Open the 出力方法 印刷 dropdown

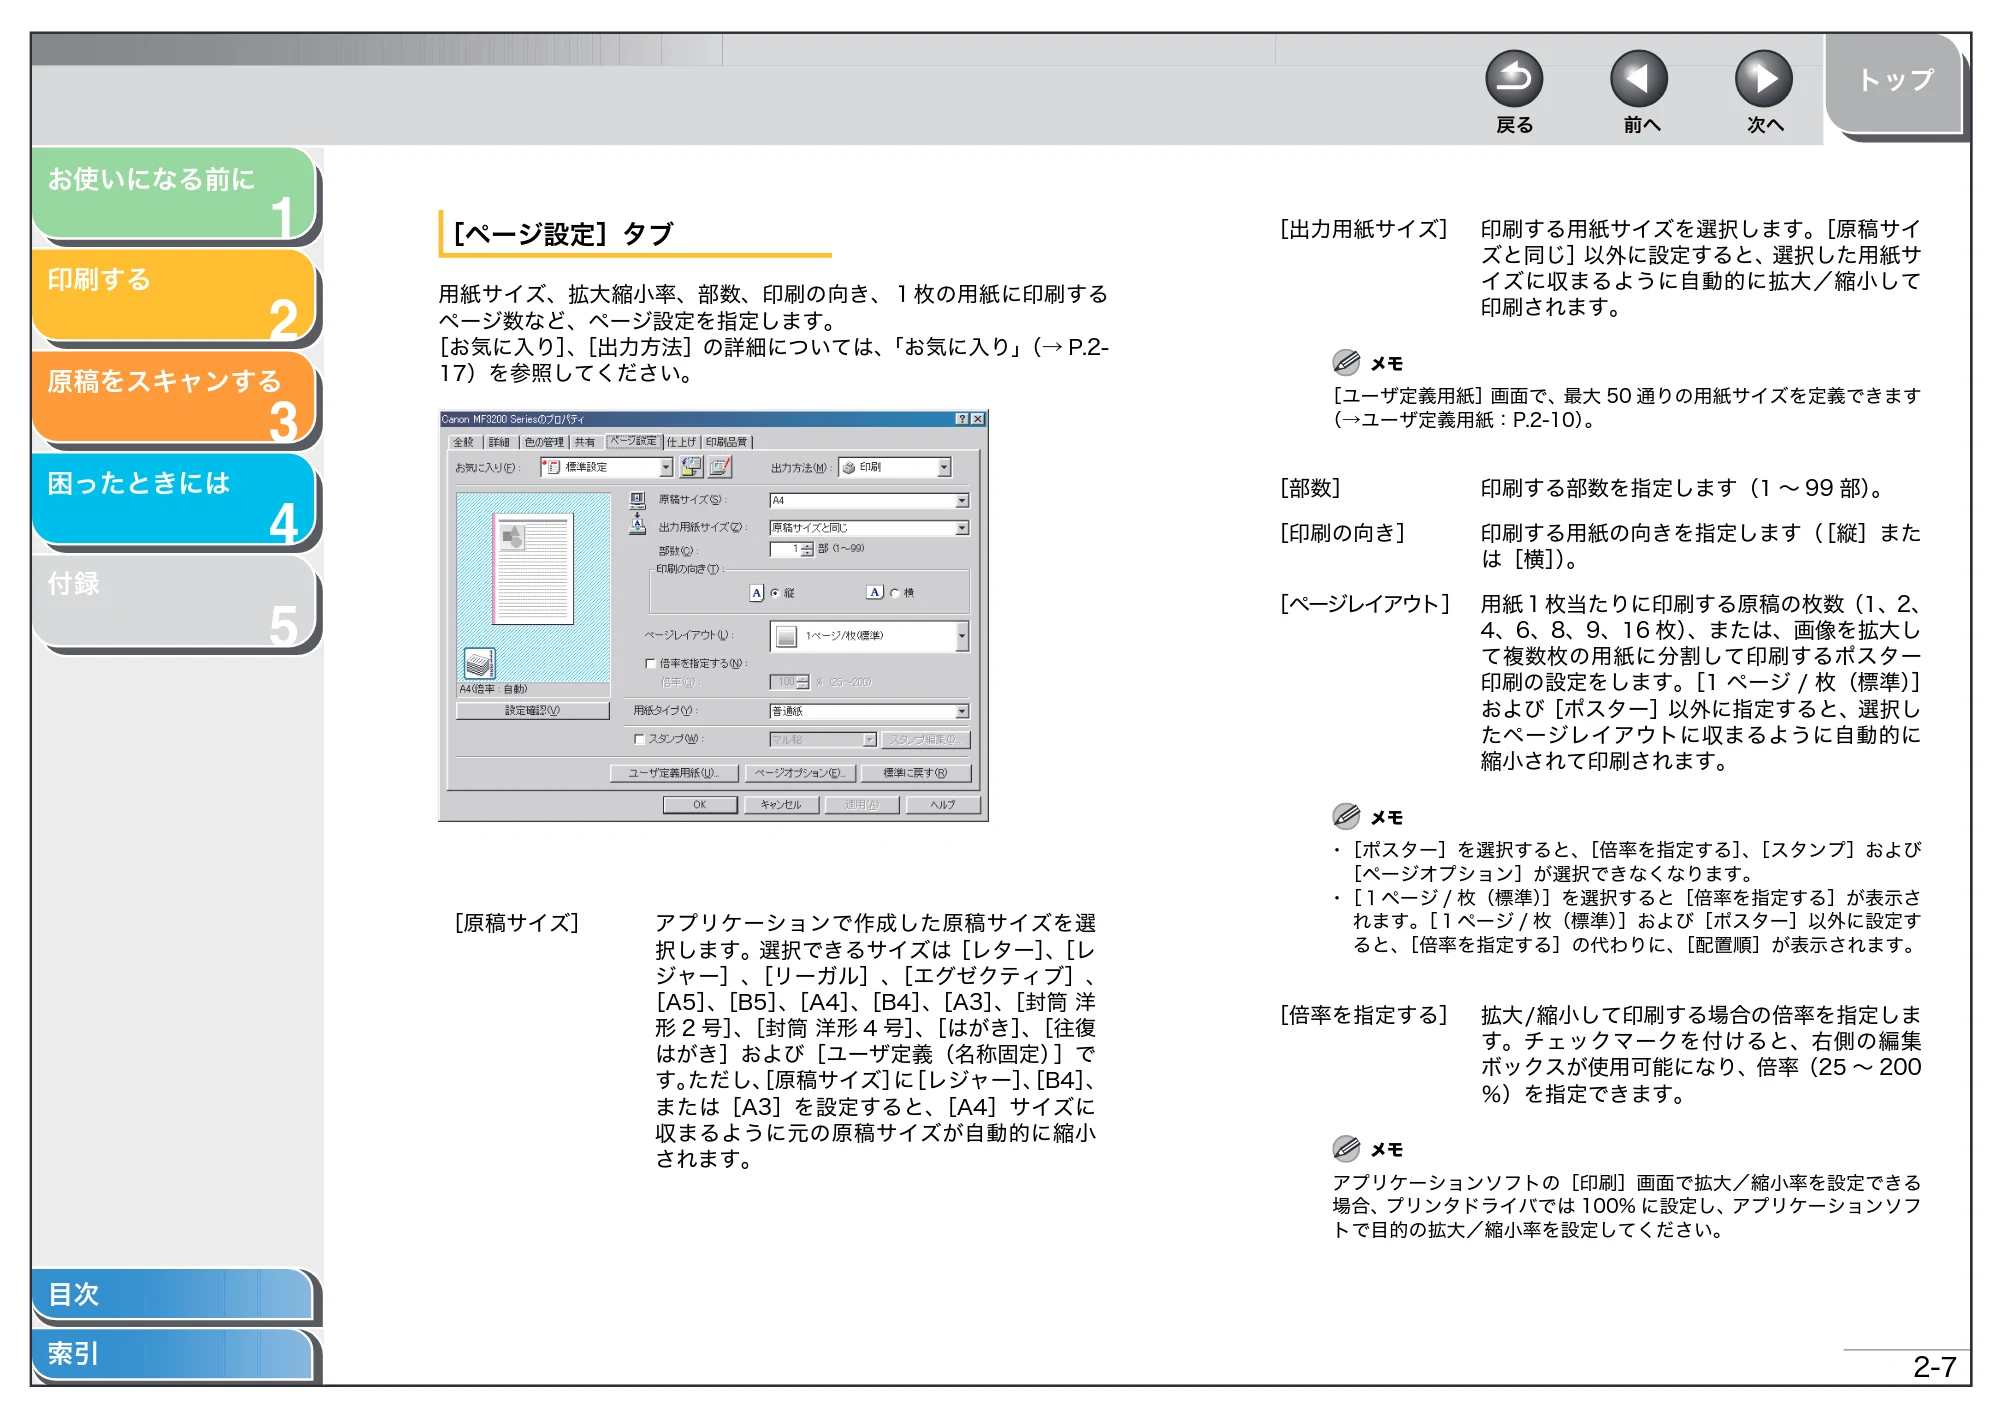[x=895, y=468]
